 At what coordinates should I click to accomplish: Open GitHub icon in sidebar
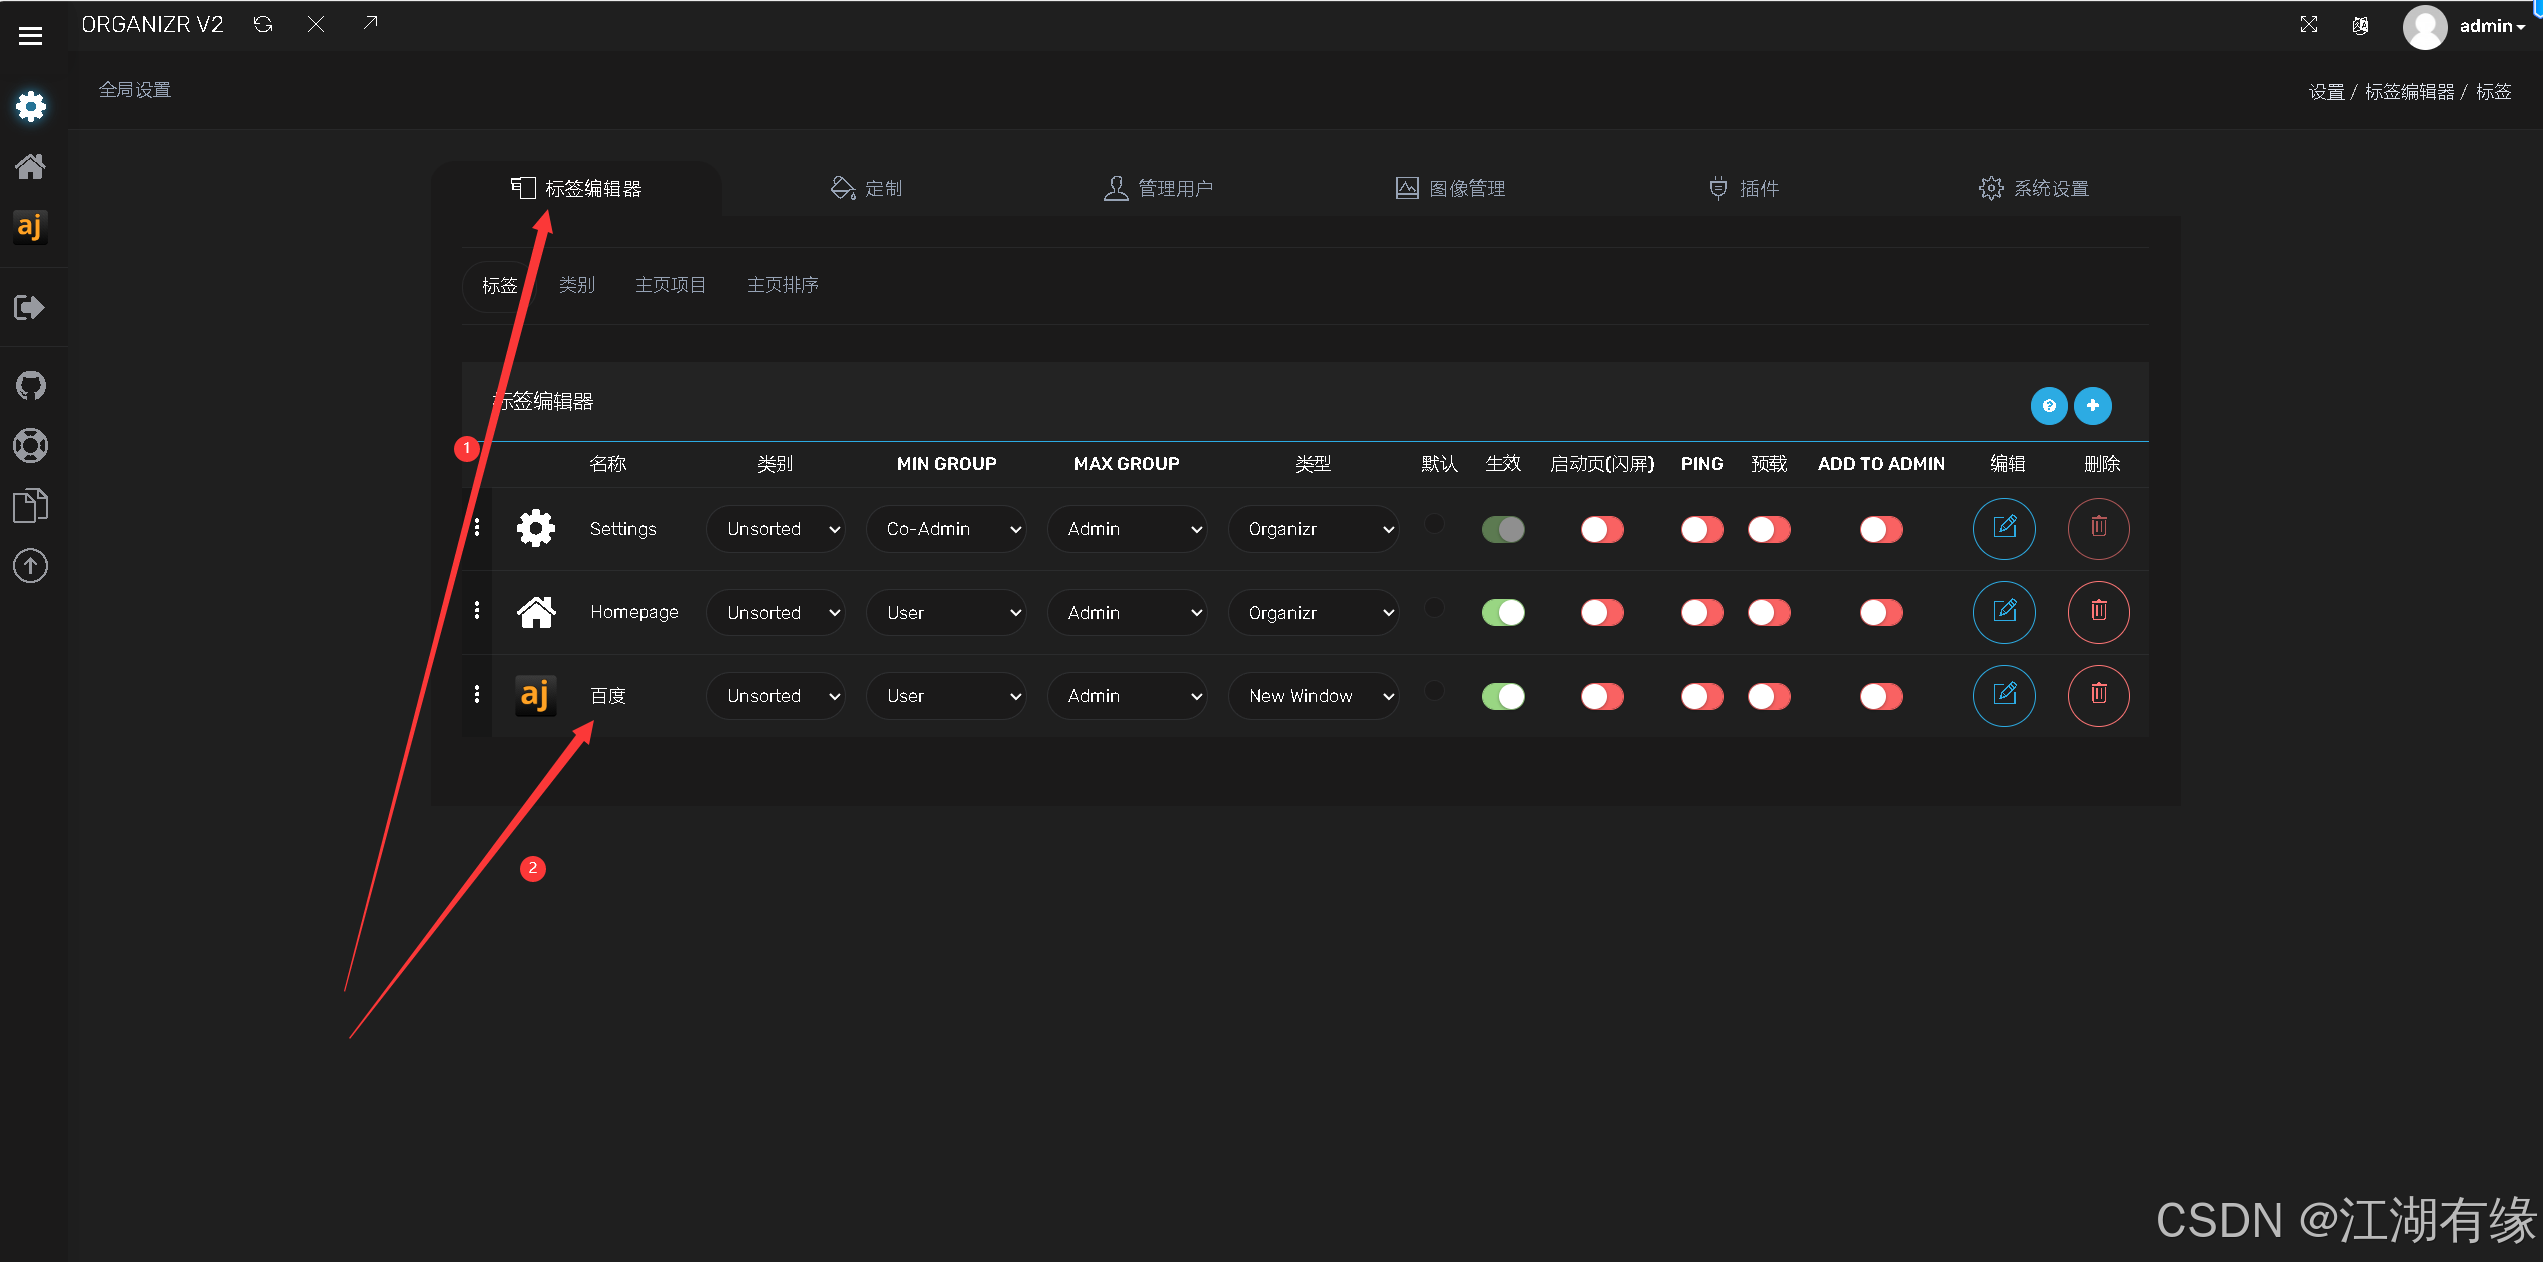[x=30, y=386]
